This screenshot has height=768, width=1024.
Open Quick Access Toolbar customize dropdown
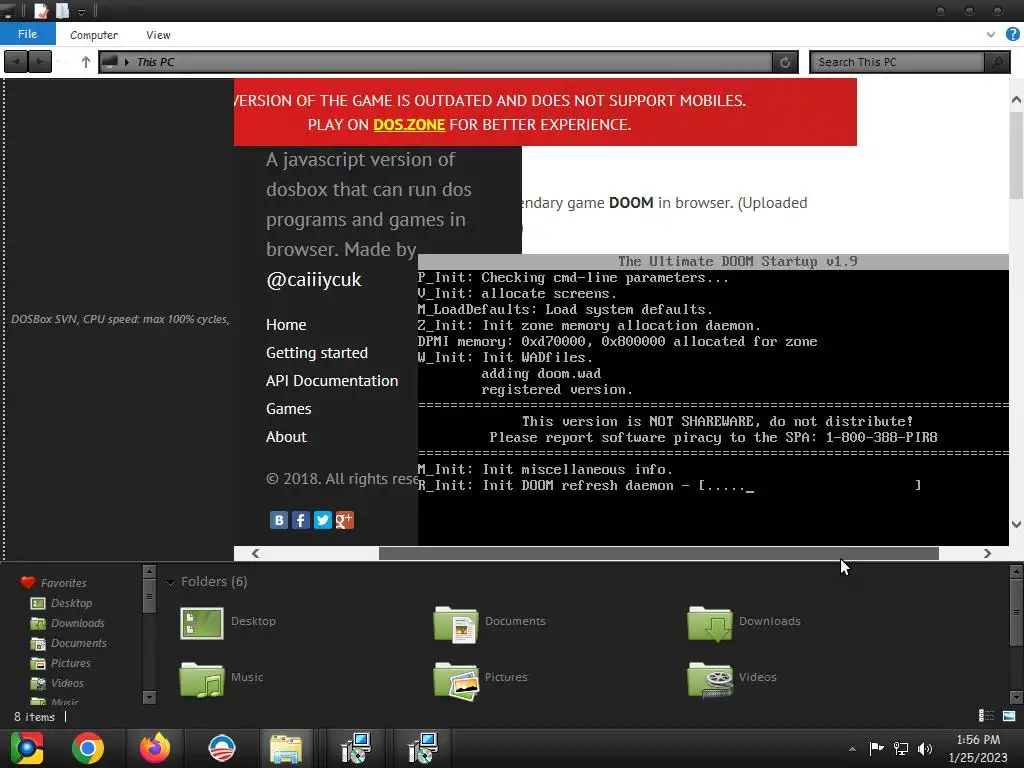(82, 11)
